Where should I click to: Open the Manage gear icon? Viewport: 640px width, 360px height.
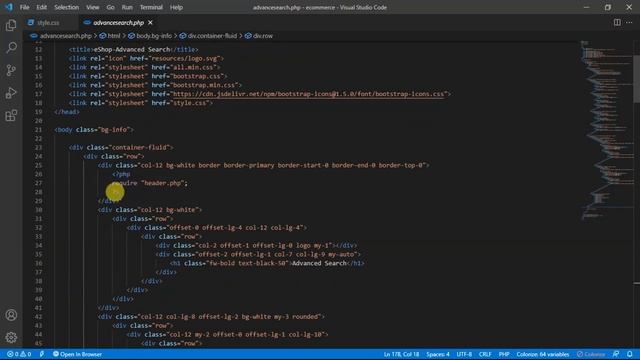pos(11,337)
